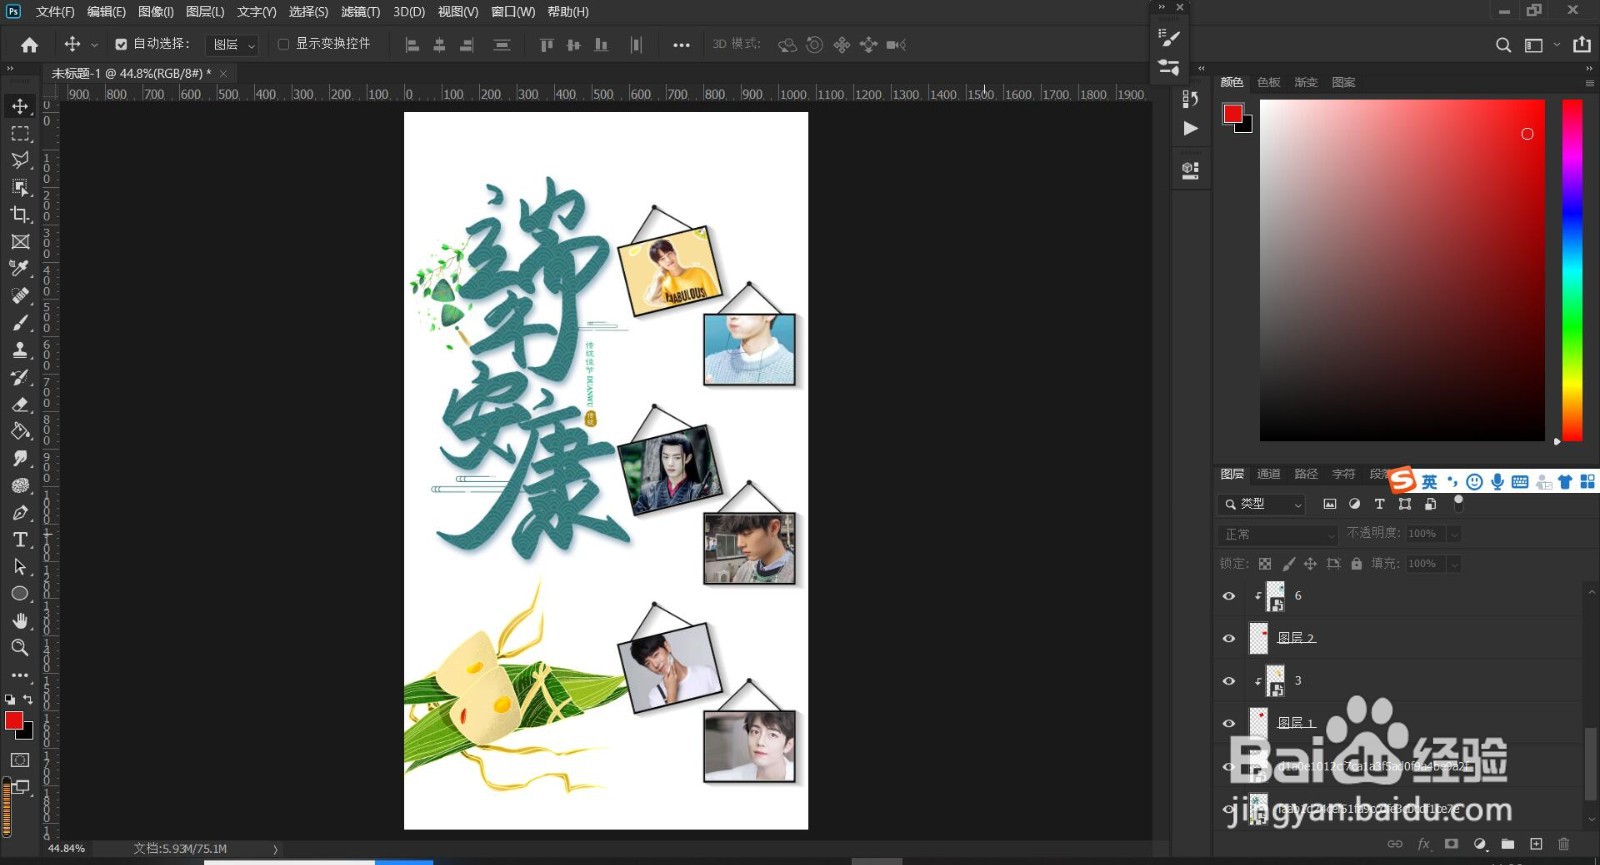Hide 图层 2 with eye icon
Image resolution: width=1600 pixels, height=865 pixels.
[x=1229, y=638]
